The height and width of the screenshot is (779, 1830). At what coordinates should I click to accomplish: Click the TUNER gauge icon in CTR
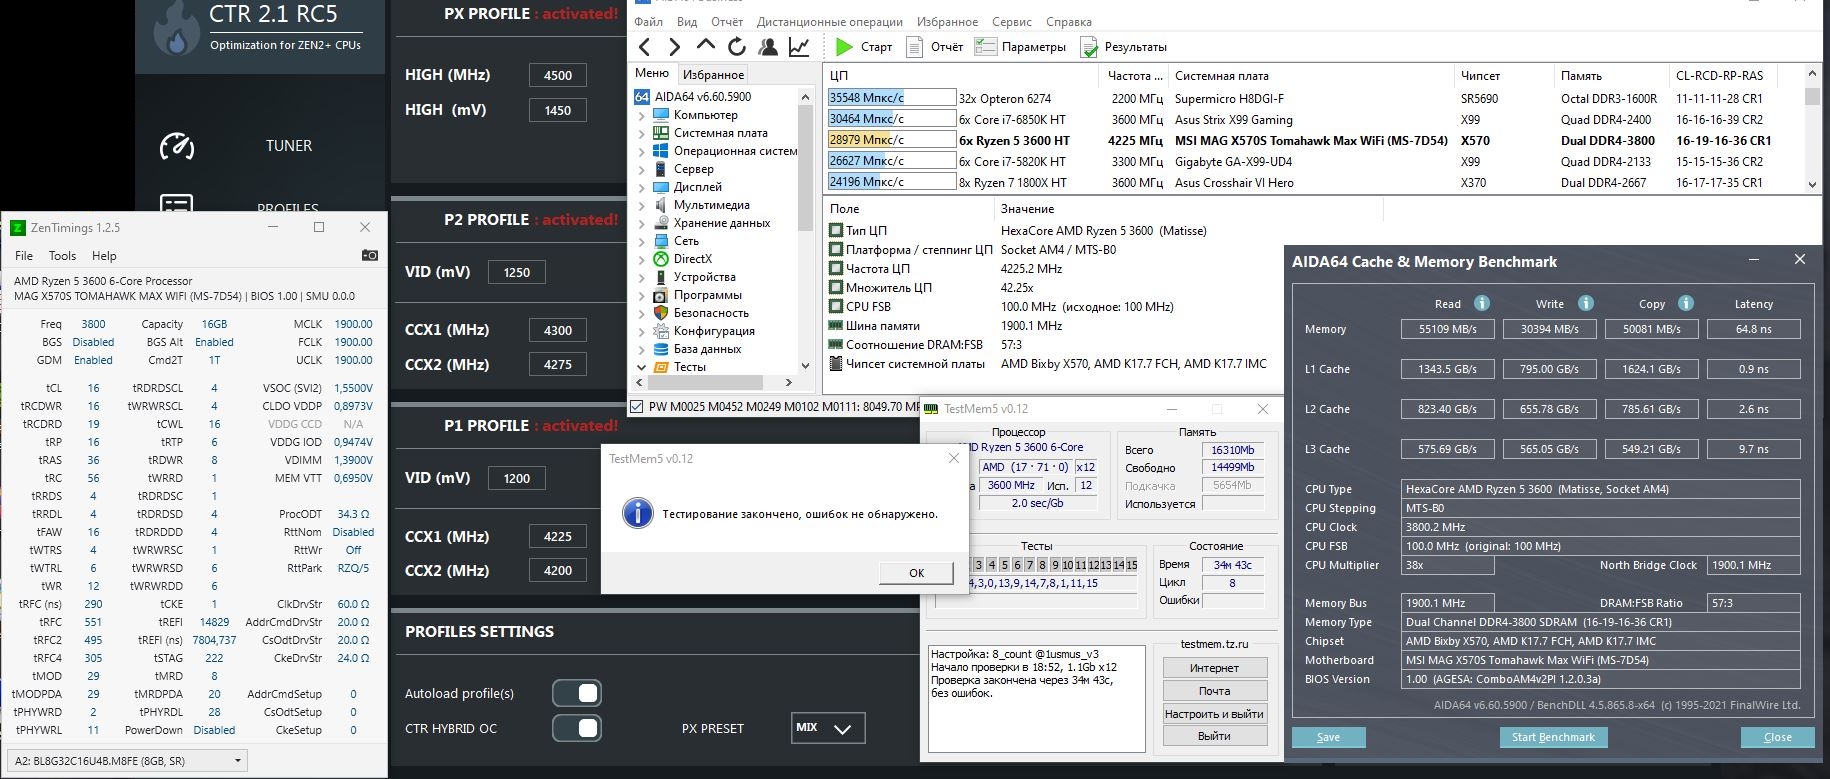click(x=177, y=146)
